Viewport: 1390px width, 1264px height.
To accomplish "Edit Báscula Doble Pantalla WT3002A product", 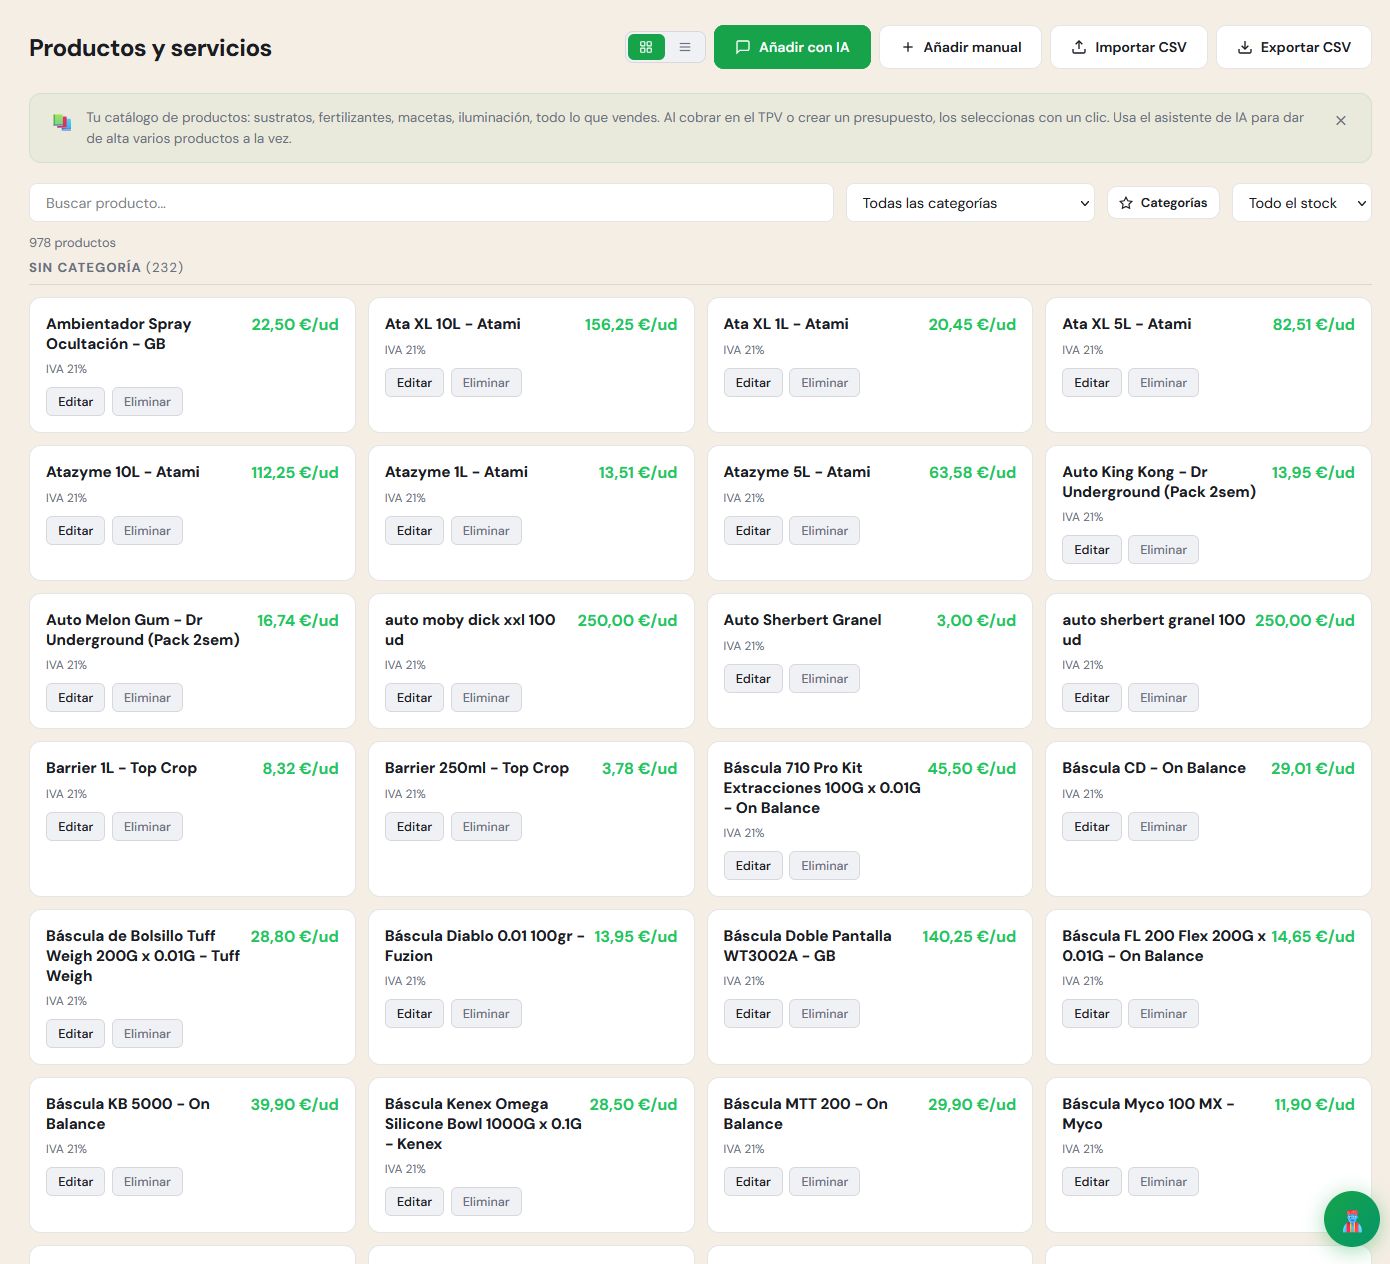I will click(753, 1014).
